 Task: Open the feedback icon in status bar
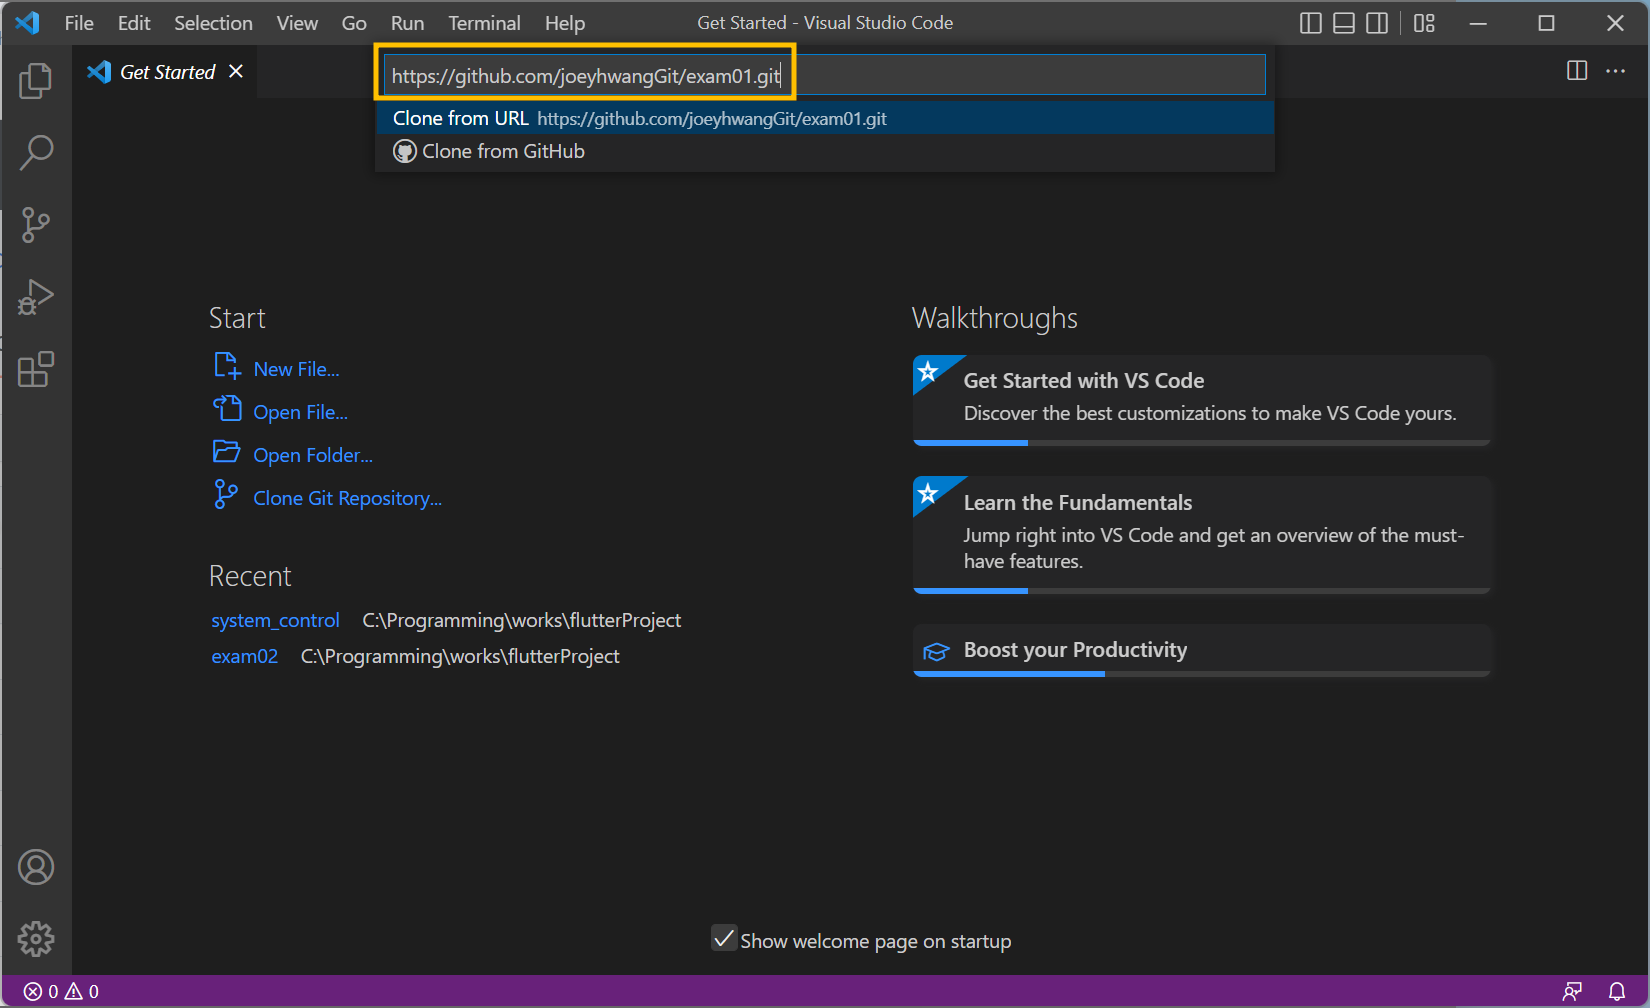click(1572, 991)
